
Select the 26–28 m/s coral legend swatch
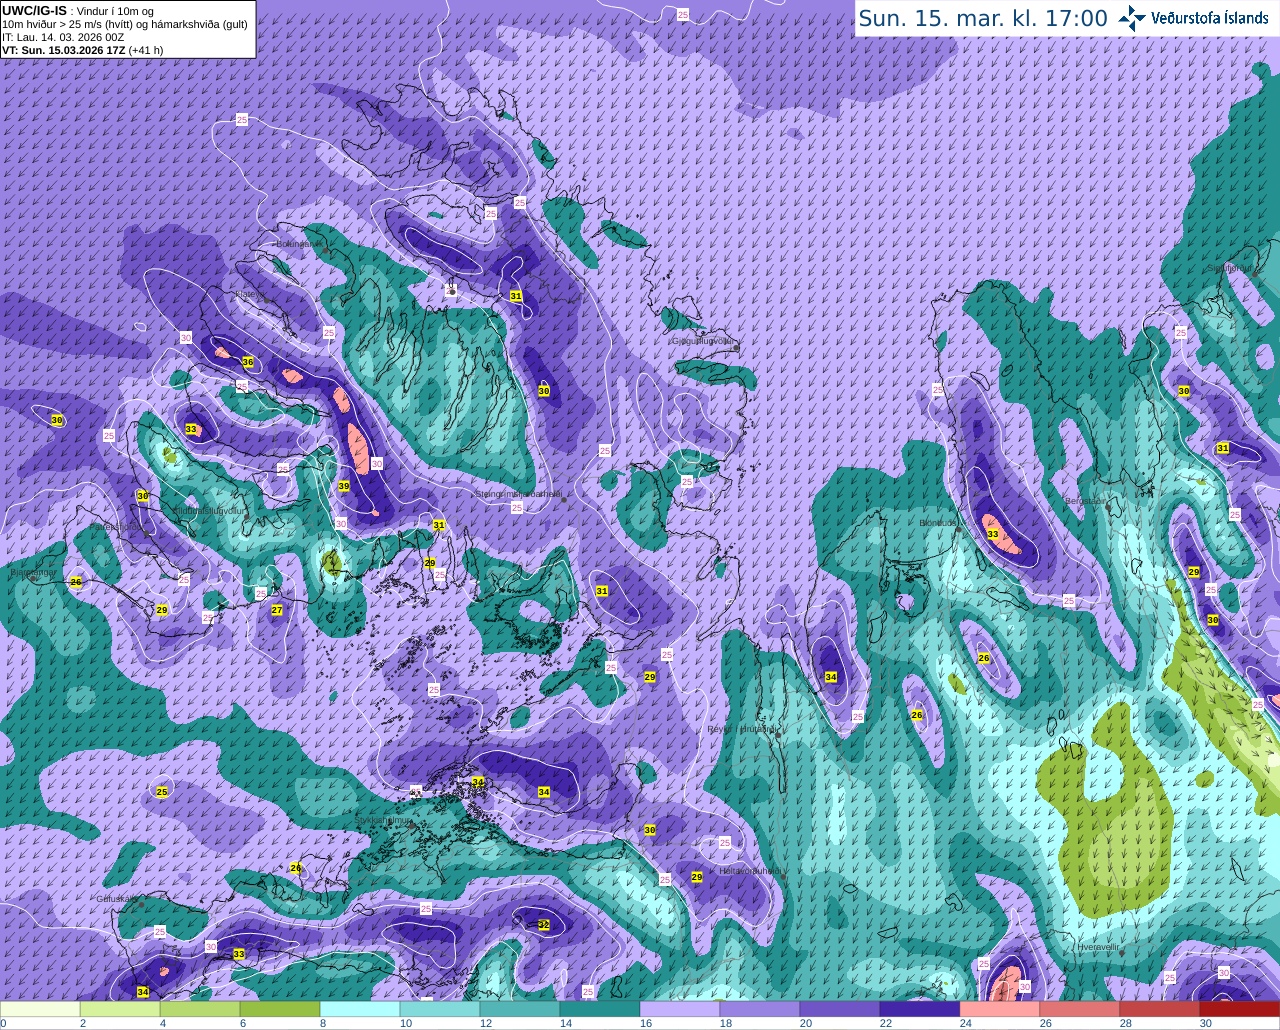tap(1081, 1009)
